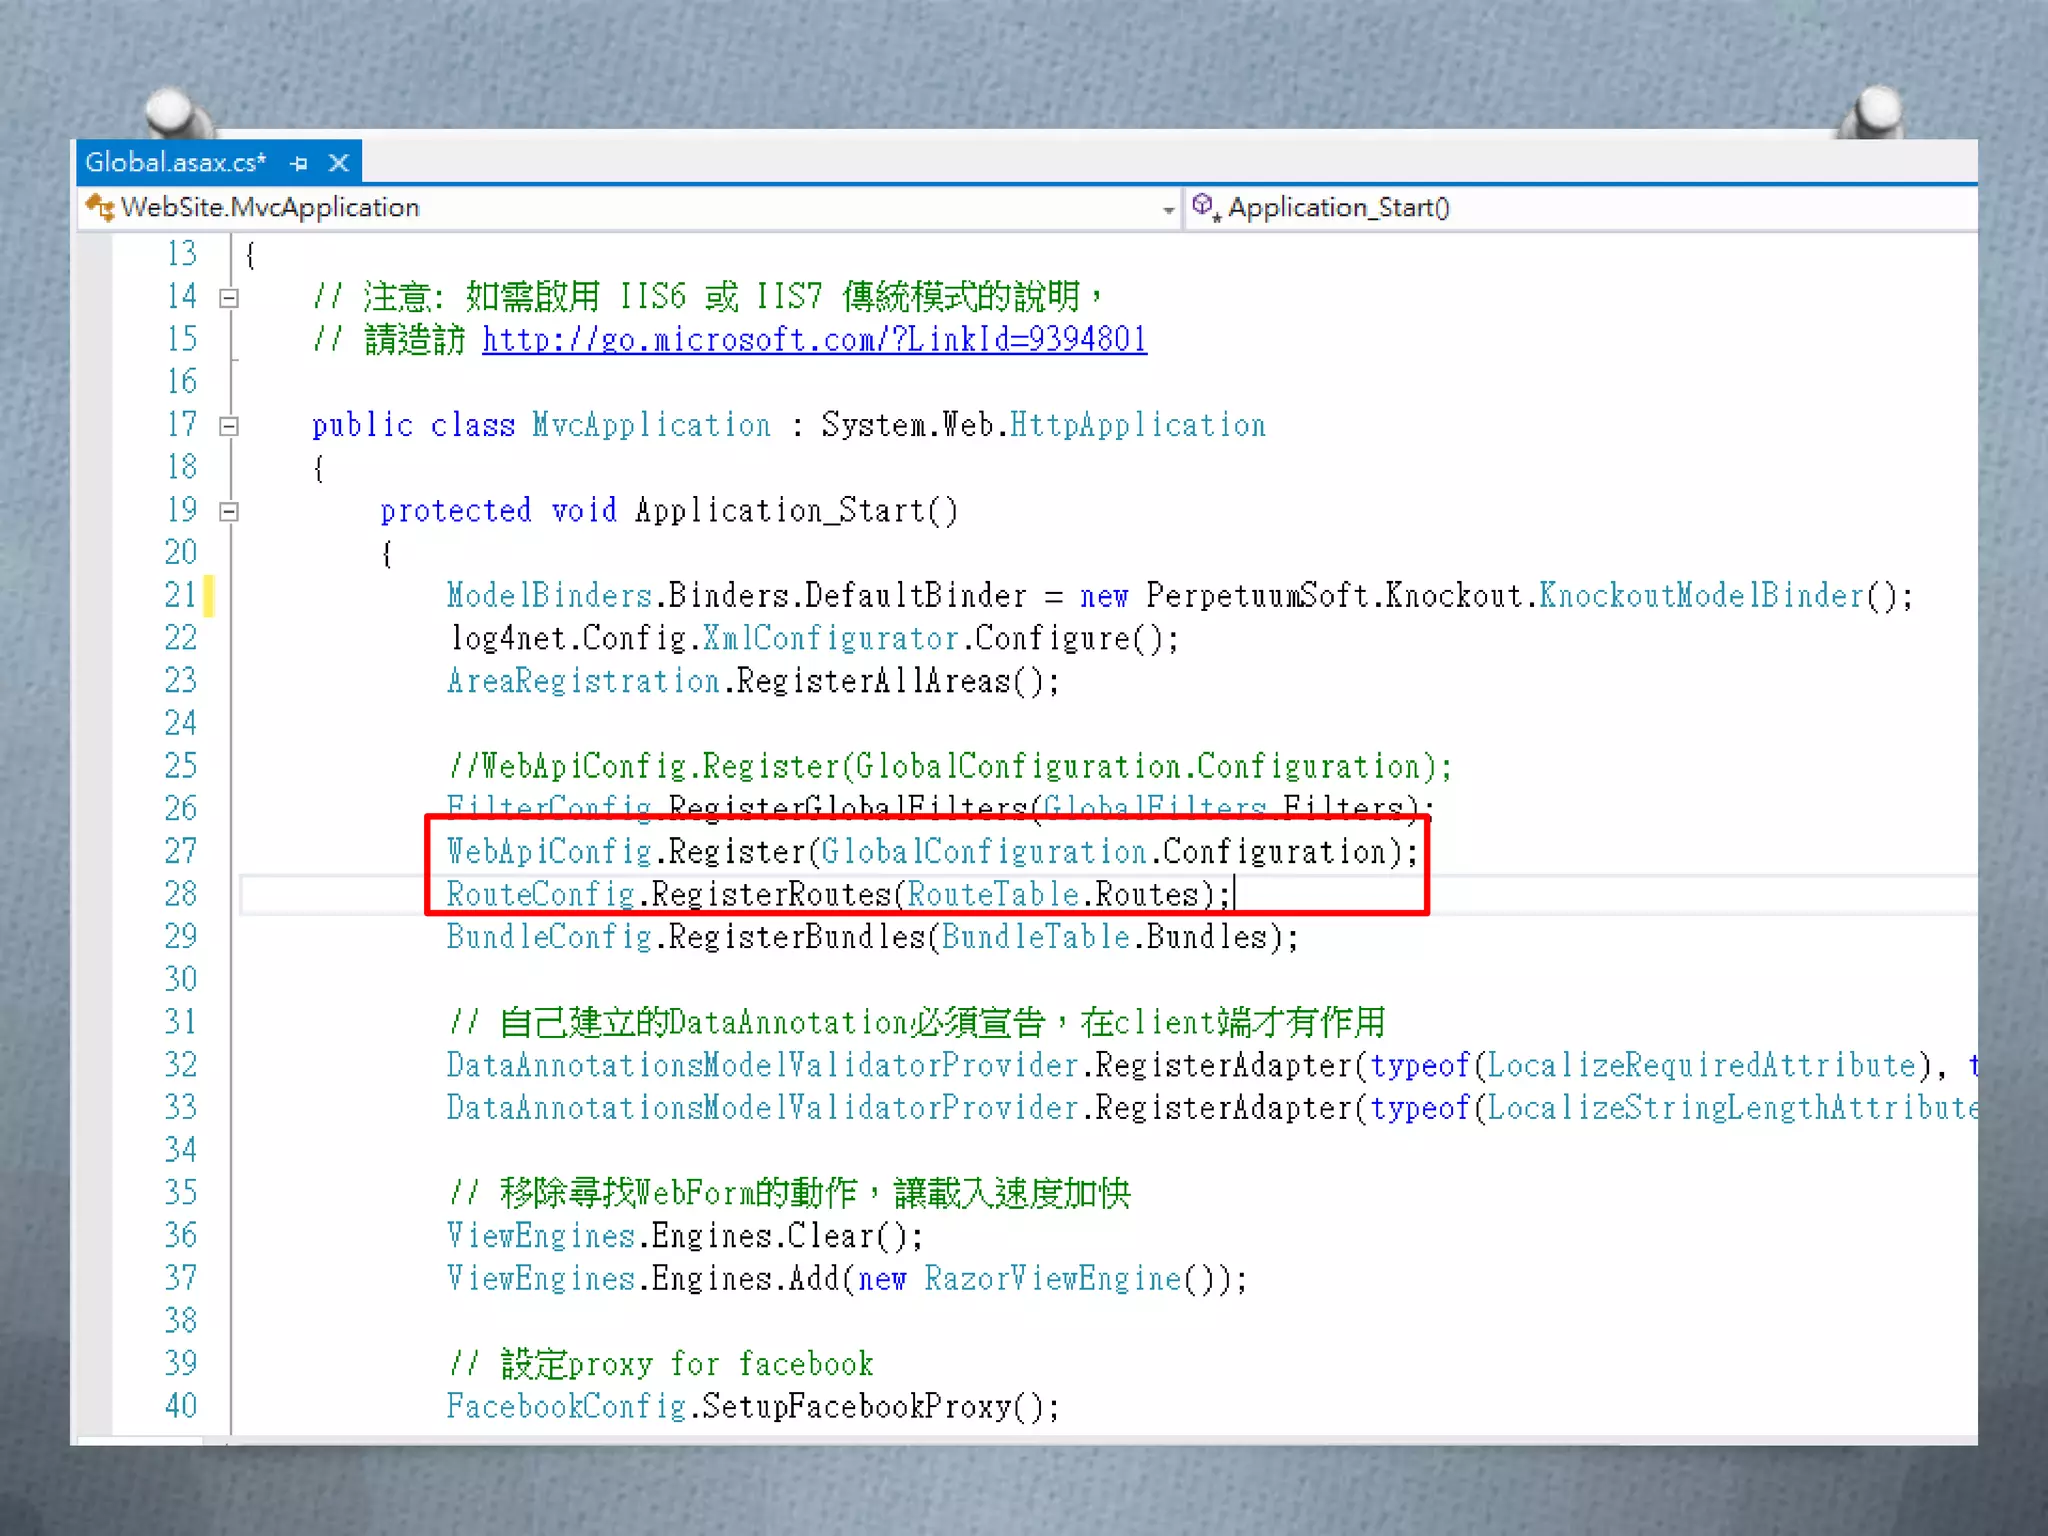The width and height of the screenshot is (2048, 1536).
Task: Collapse the comment block at line 14
Action: tap(229, 298)
